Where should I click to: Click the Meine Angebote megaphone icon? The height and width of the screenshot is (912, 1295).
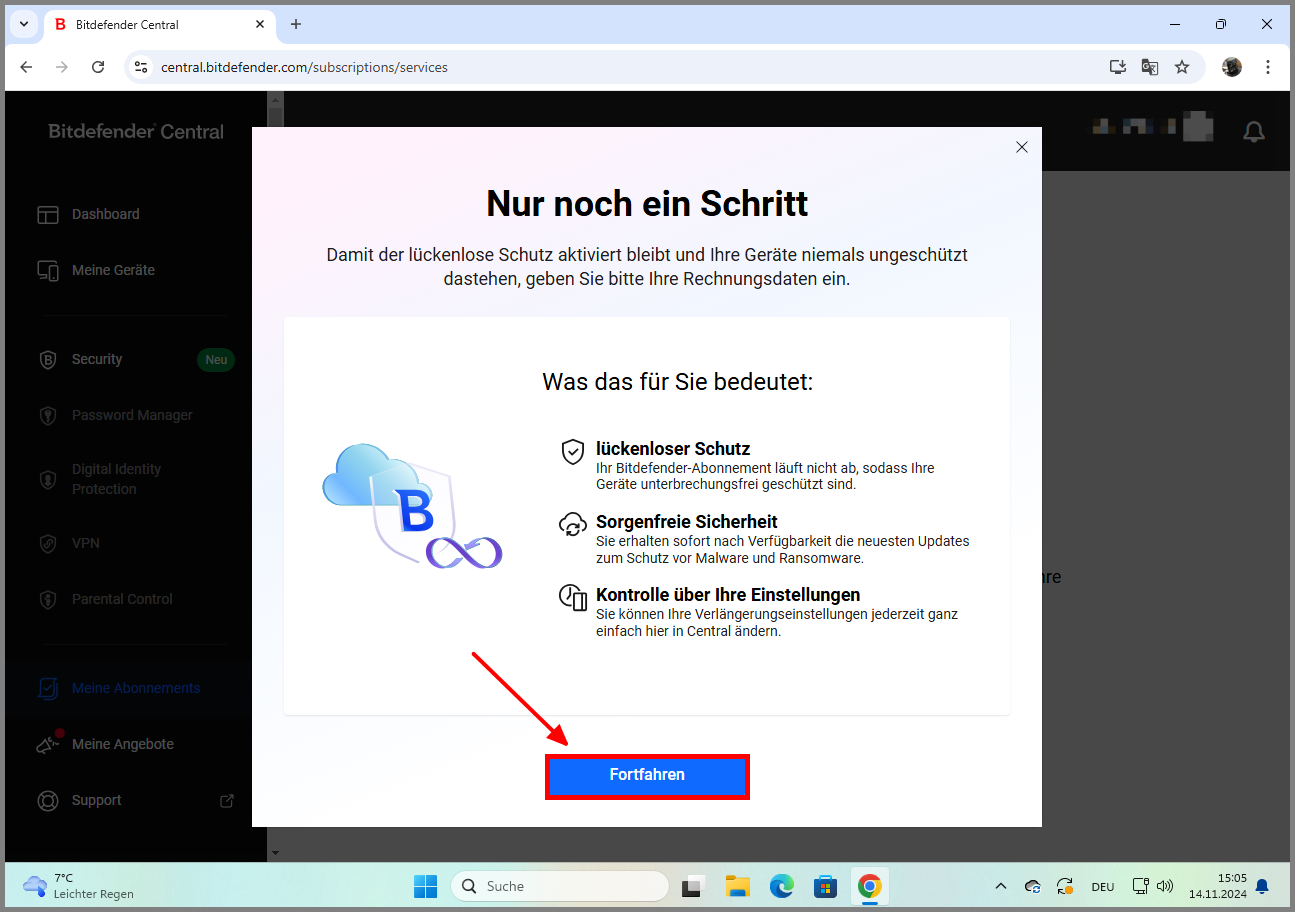[x=48, y=744]
